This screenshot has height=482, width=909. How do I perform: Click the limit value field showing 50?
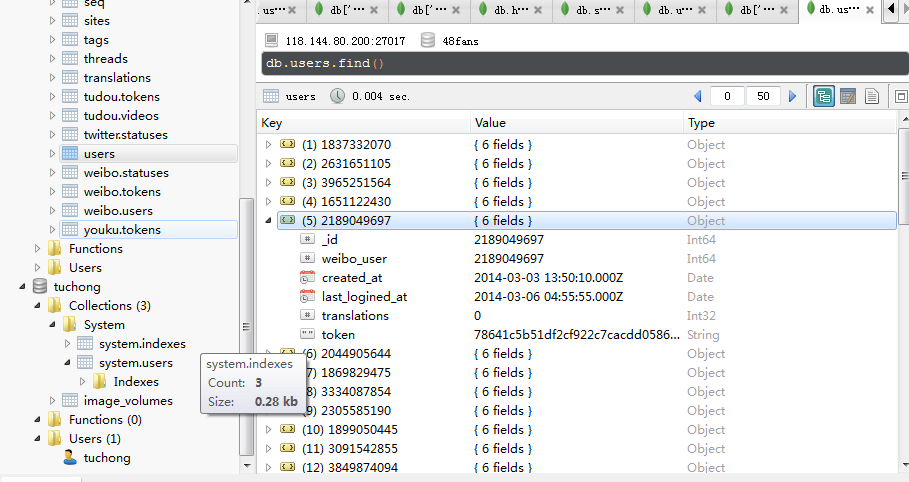click(763, 96)
